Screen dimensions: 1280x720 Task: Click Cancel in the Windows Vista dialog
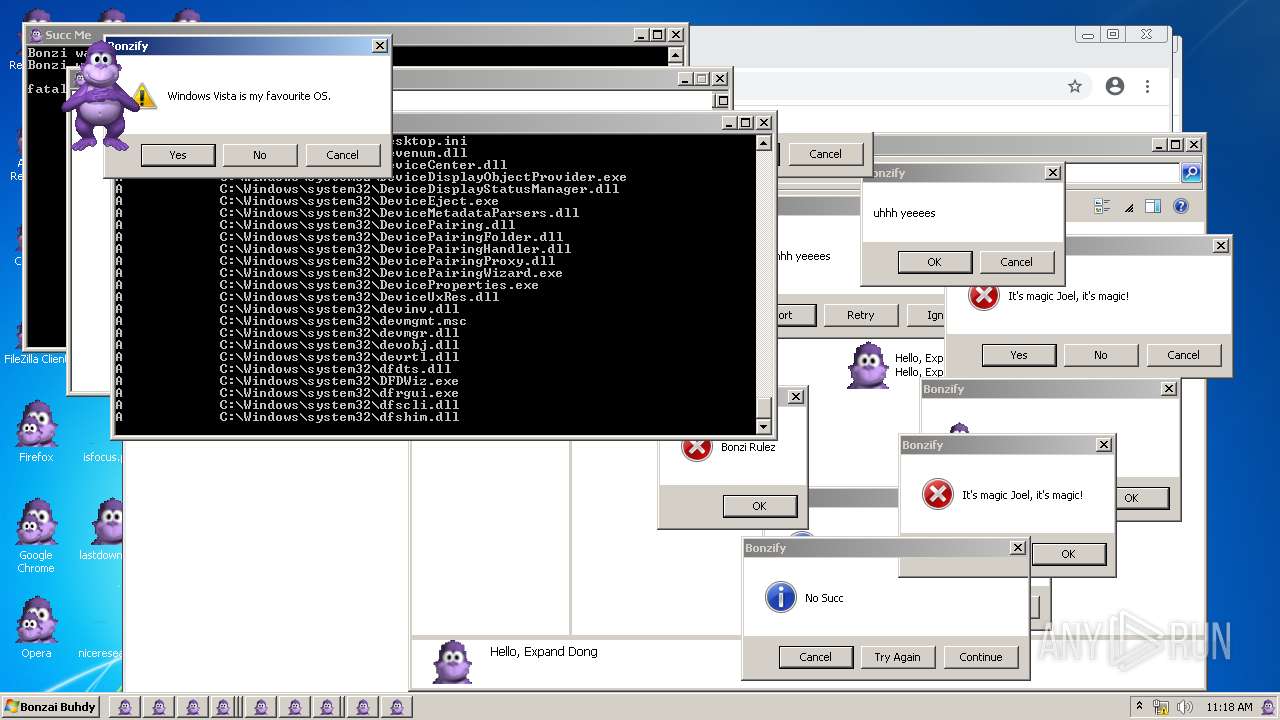tap(342, 155)
